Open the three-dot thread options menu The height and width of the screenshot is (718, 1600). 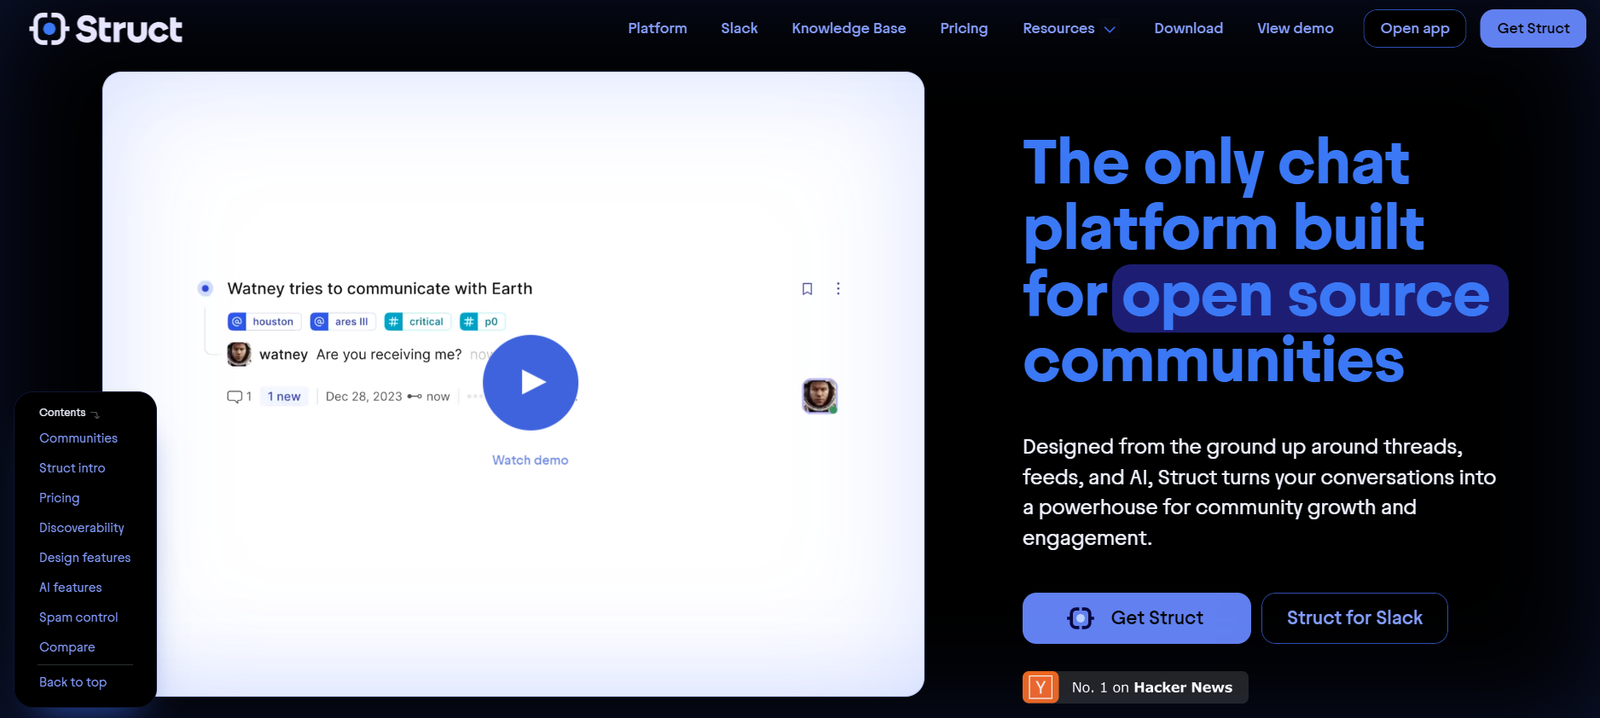(838, 289)
